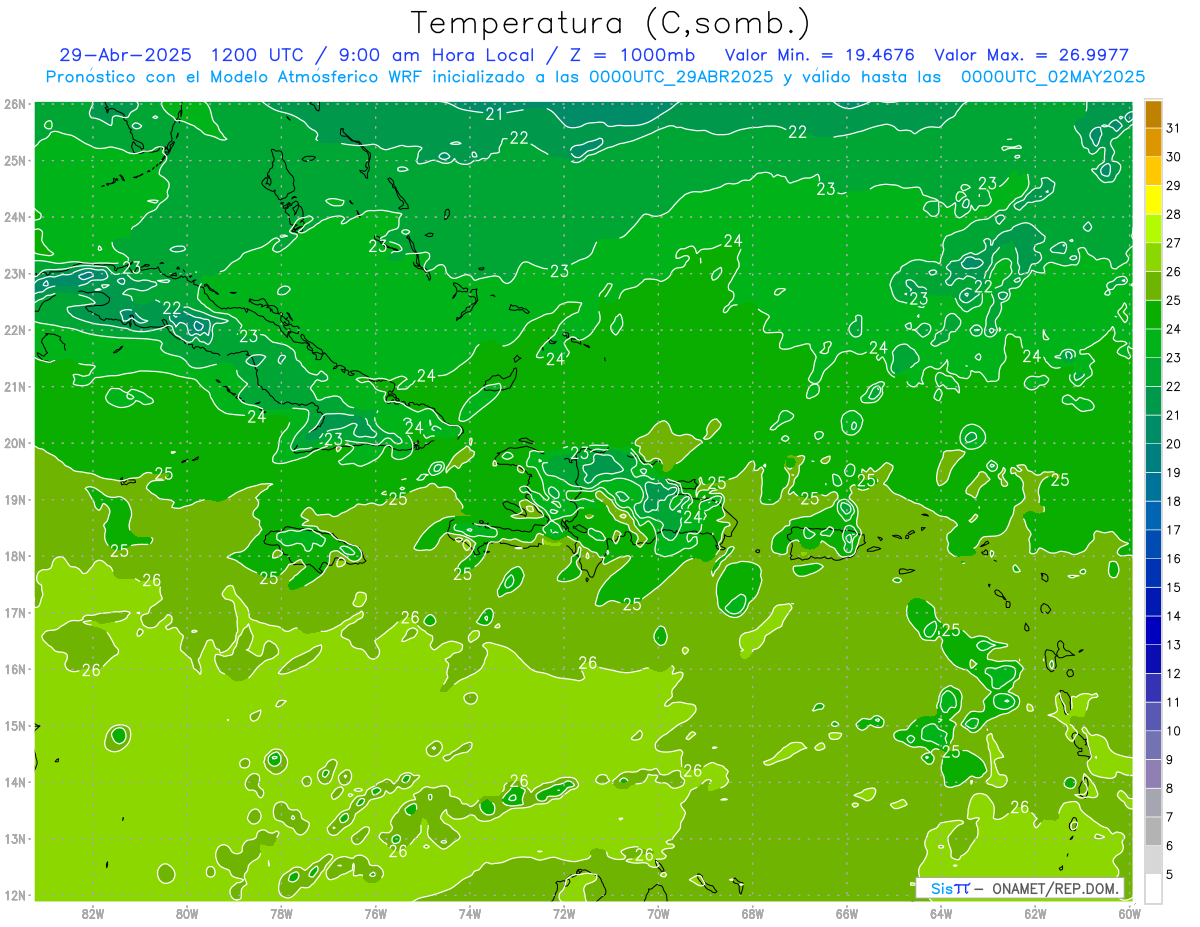Click the gray swatch between 6 and 7
Image resolution: width=1200 pixels, height=927 pixels.
coord(1153,831)
